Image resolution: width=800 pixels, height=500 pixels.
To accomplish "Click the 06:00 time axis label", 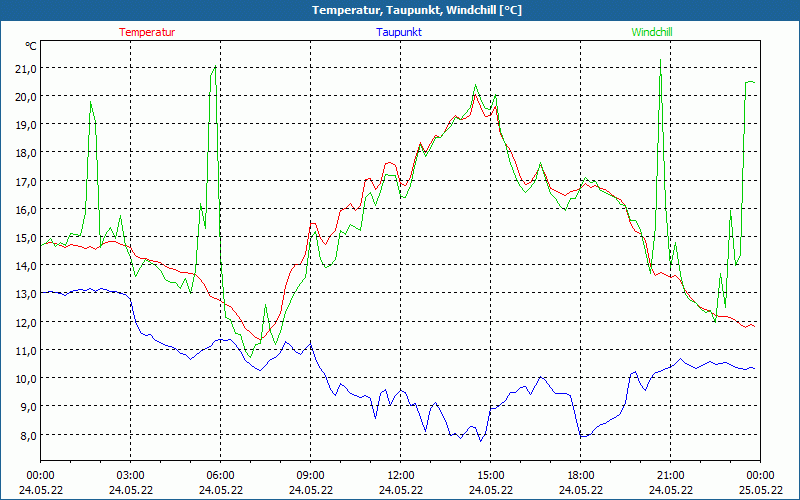I will point(220,474).
